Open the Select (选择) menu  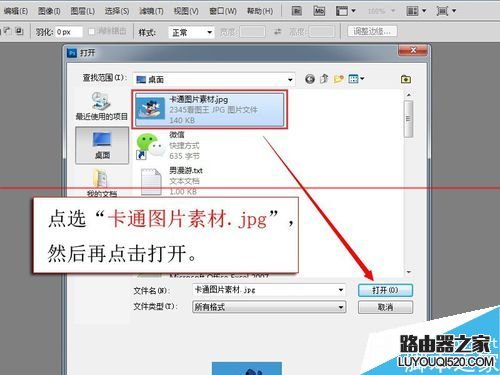coord(117,11)
